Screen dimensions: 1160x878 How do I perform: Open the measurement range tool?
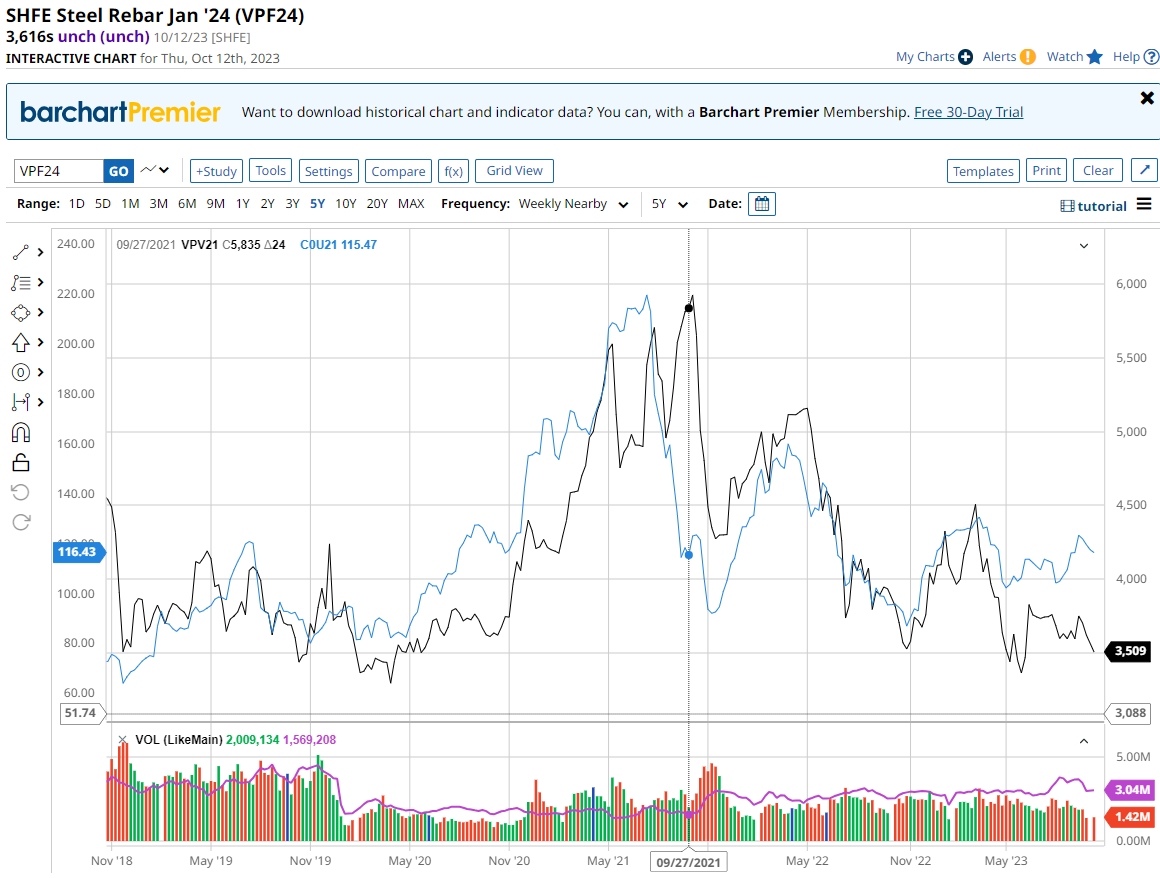pos(21,402)
